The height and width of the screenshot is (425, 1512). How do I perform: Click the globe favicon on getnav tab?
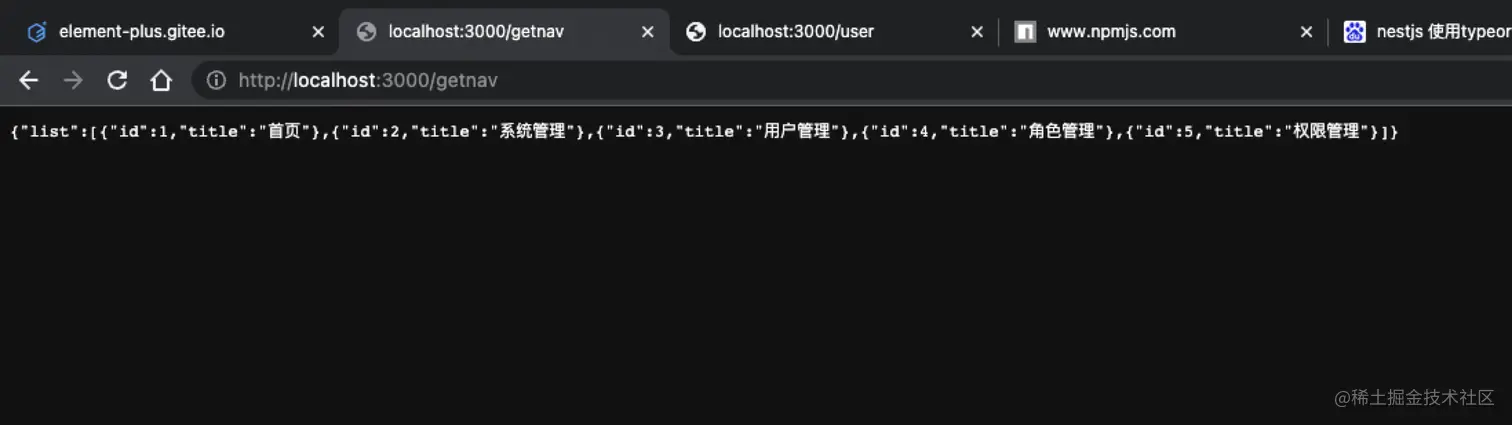point(367,32)
